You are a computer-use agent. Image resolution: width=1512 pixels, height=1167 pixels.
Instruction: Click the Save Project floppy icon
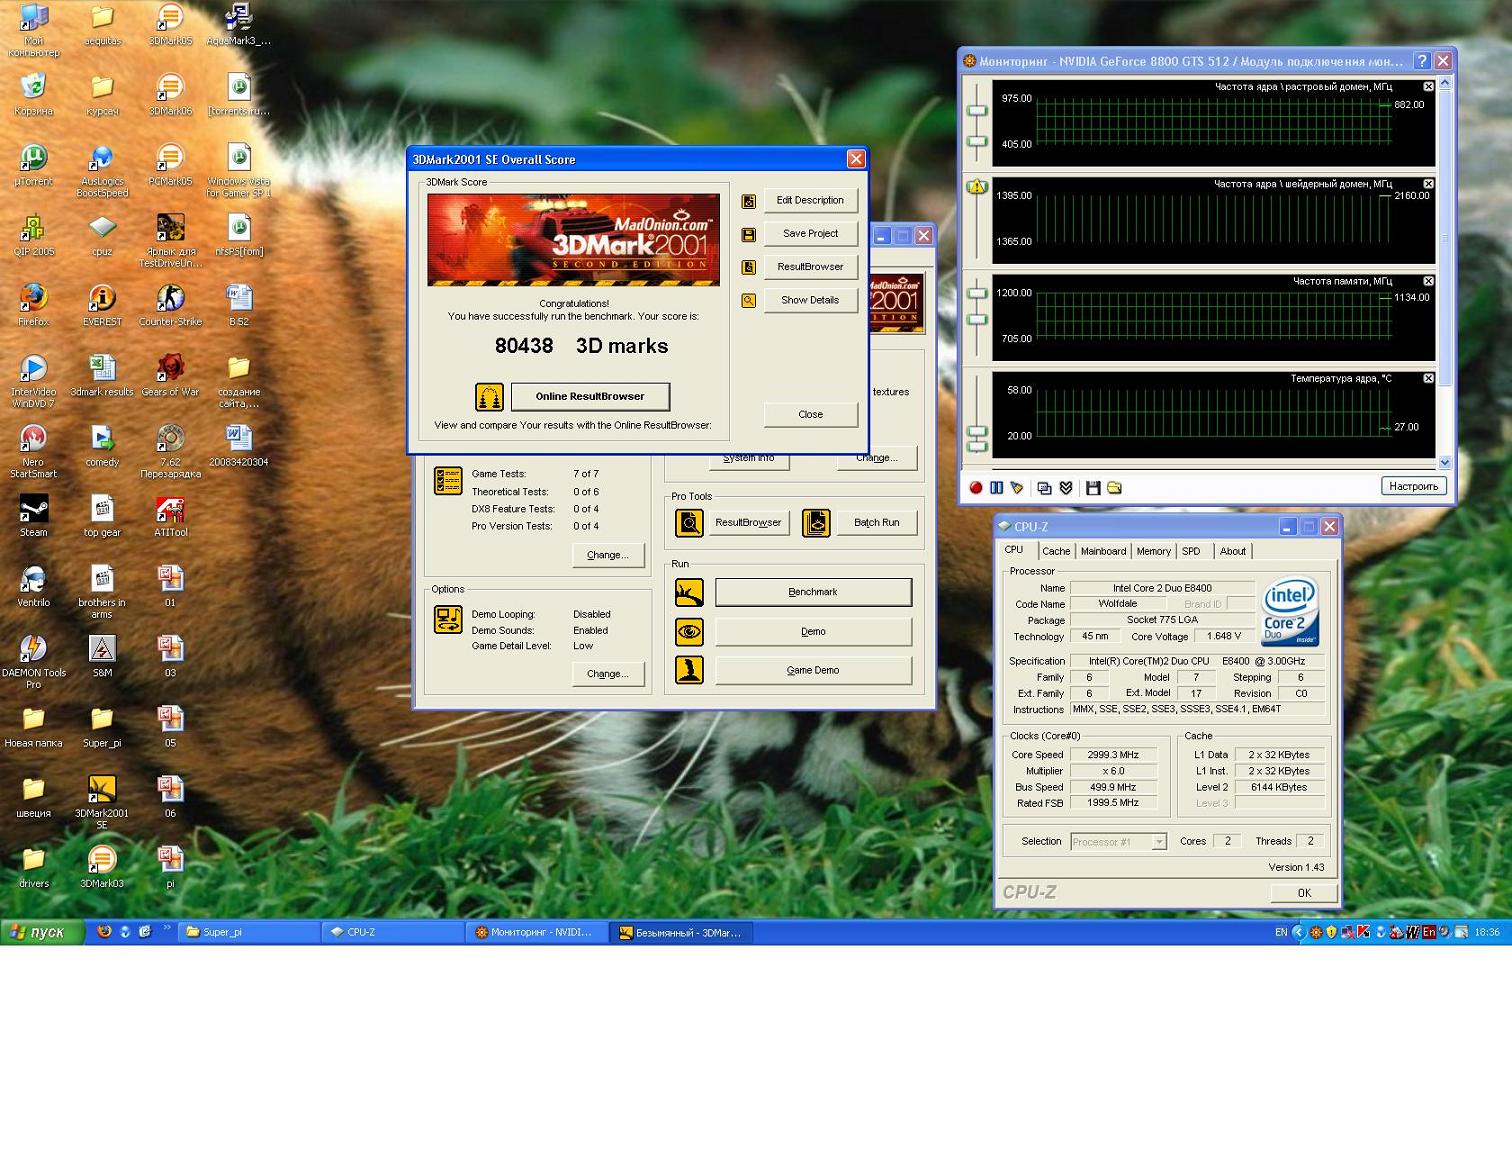pos(748,234)
